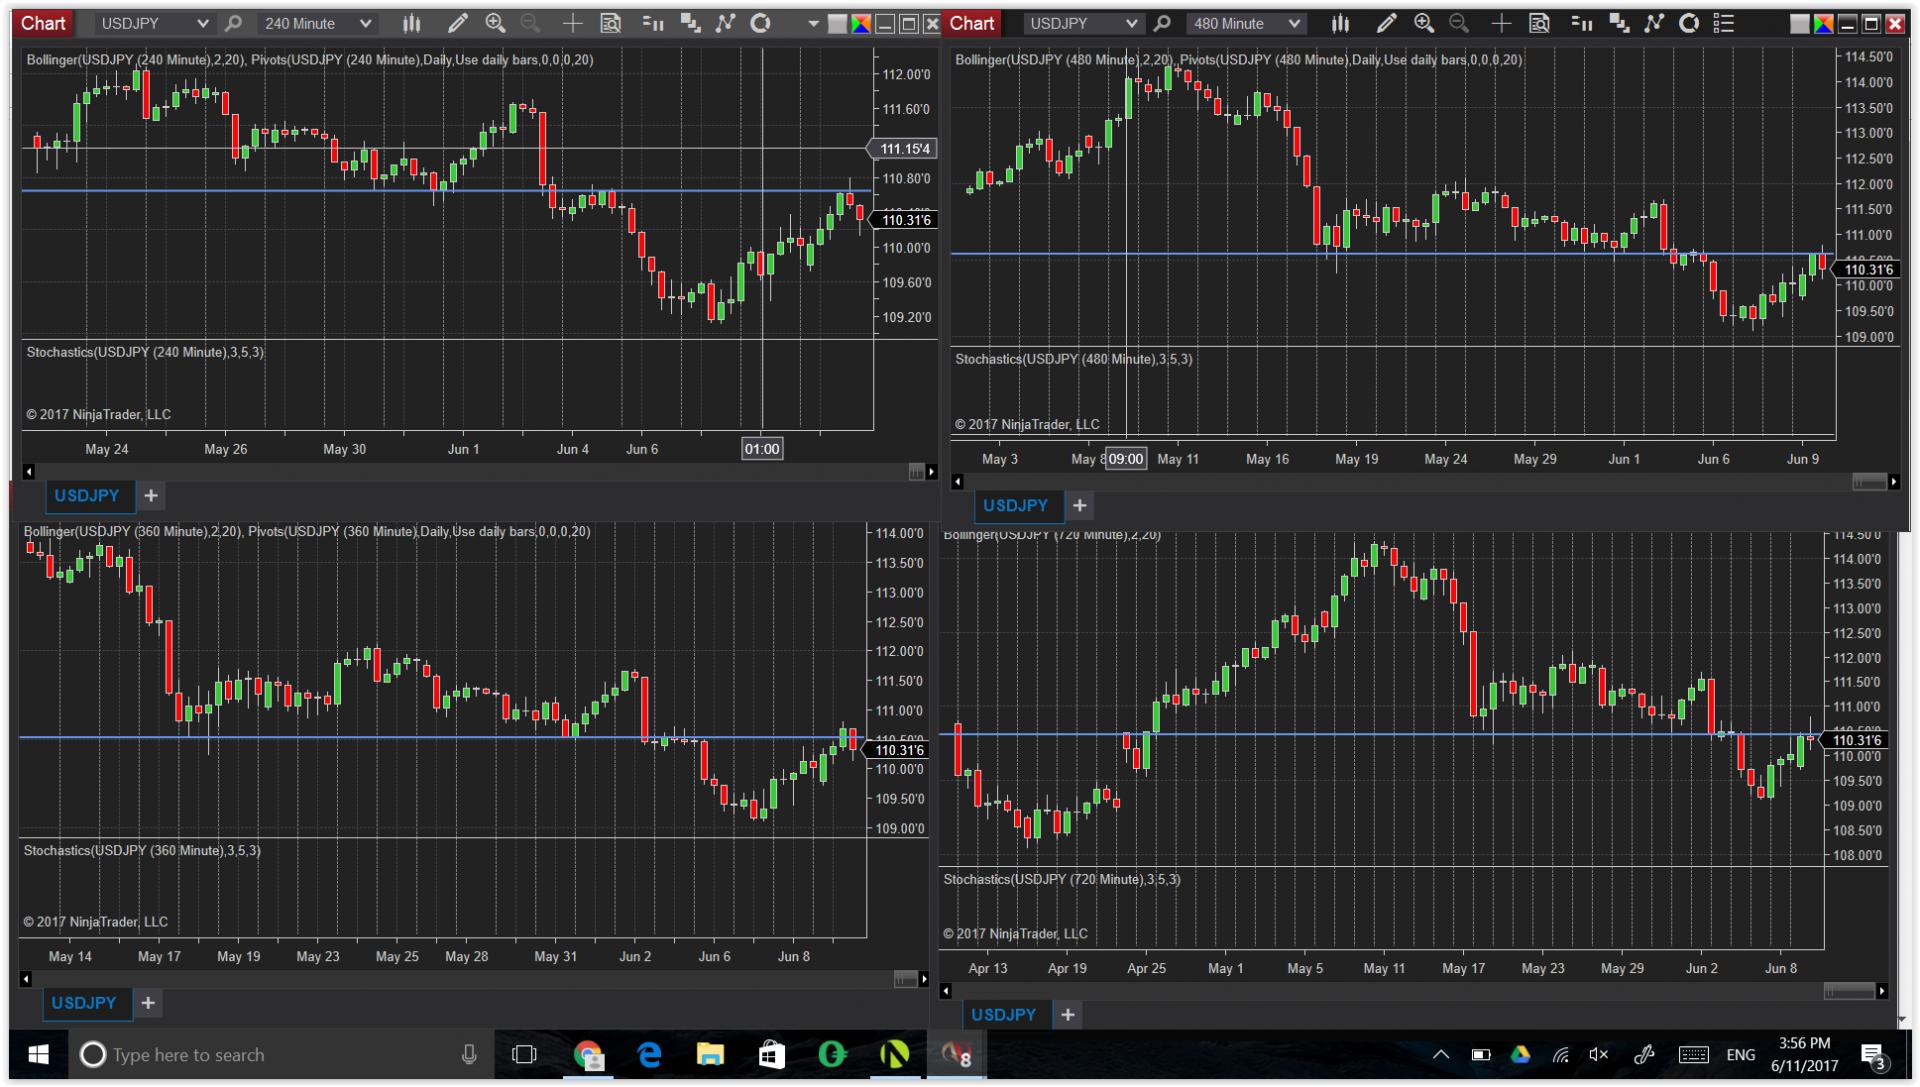The height and width of the screenshot is (1087, 1920).
Task: Click instrument search magnifier in 240 Minute chart
Action: (x=233, y=23)
